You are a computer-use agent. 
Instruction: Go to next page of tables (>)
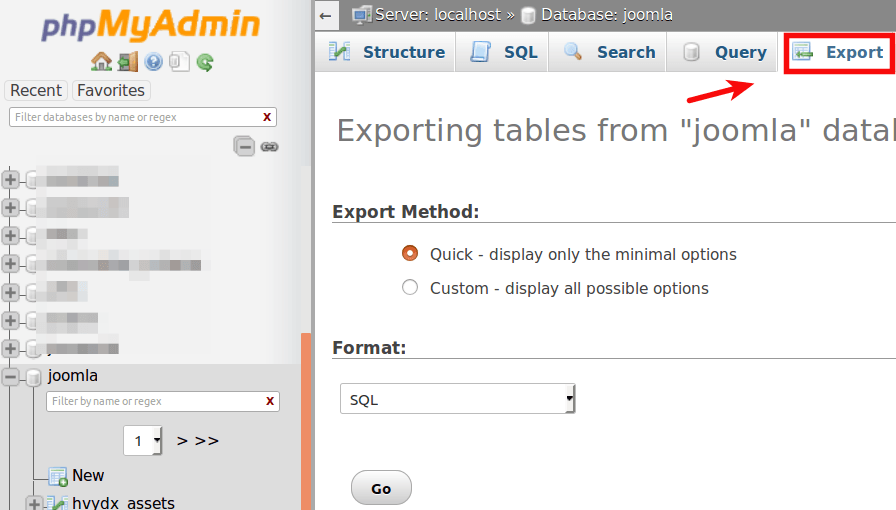point(182,441)
